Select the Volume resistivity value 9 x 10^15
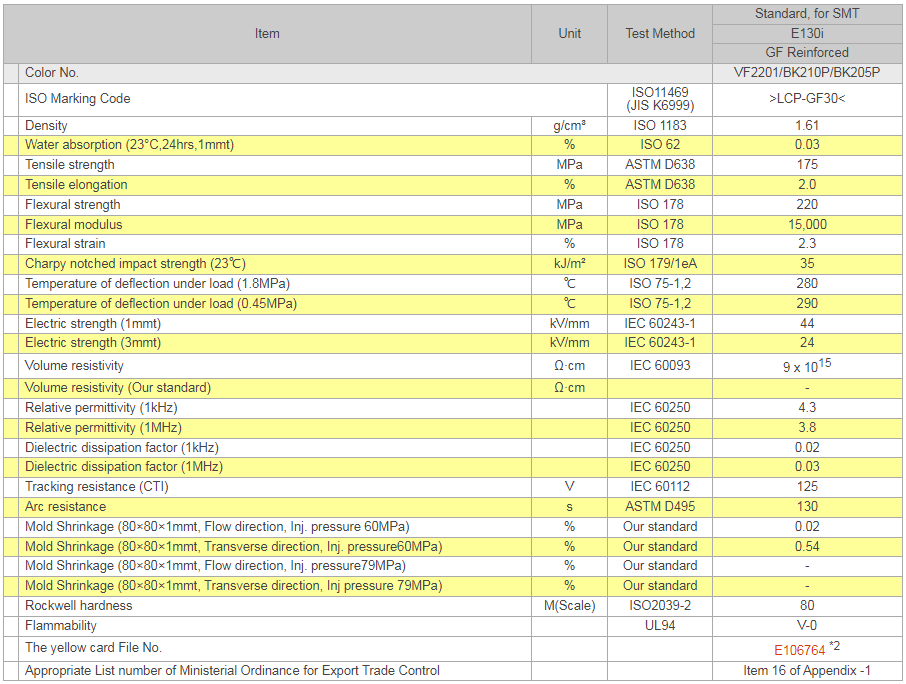The width and height of the screenshot is (906, 684). 807,366
